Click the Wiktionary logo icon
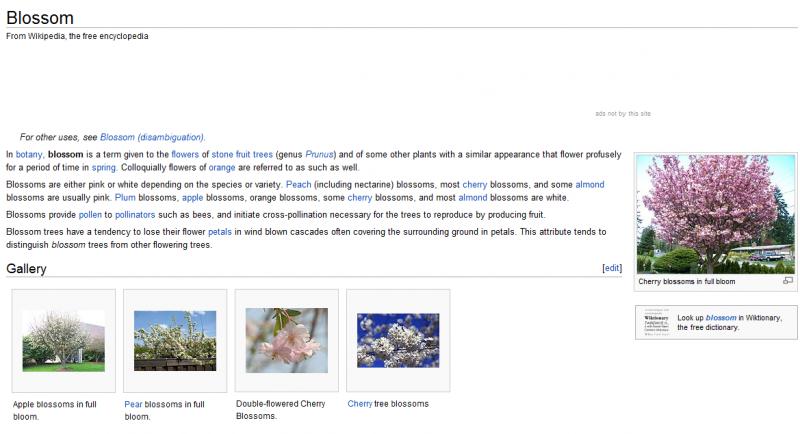 654,322
